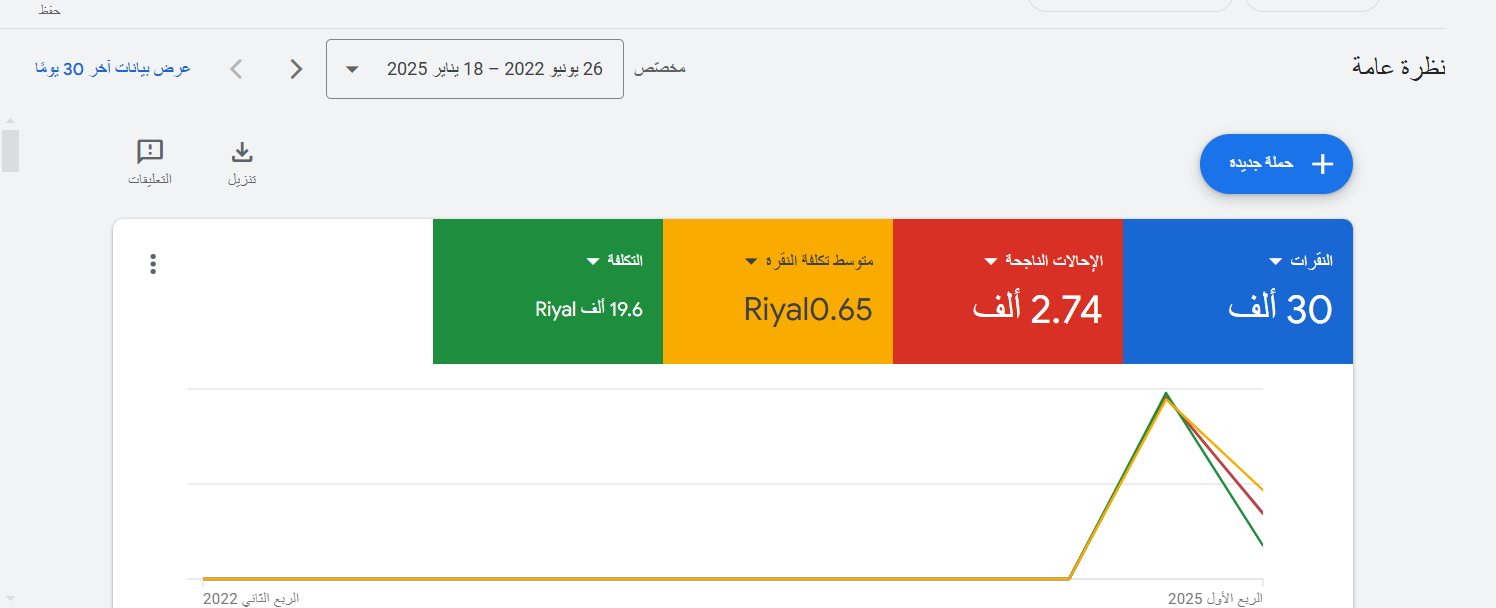Viewport: 1496px width, 608px height.
Task: Click the plus icon on حملة جديدة
Action: [x=1323, y=163]
